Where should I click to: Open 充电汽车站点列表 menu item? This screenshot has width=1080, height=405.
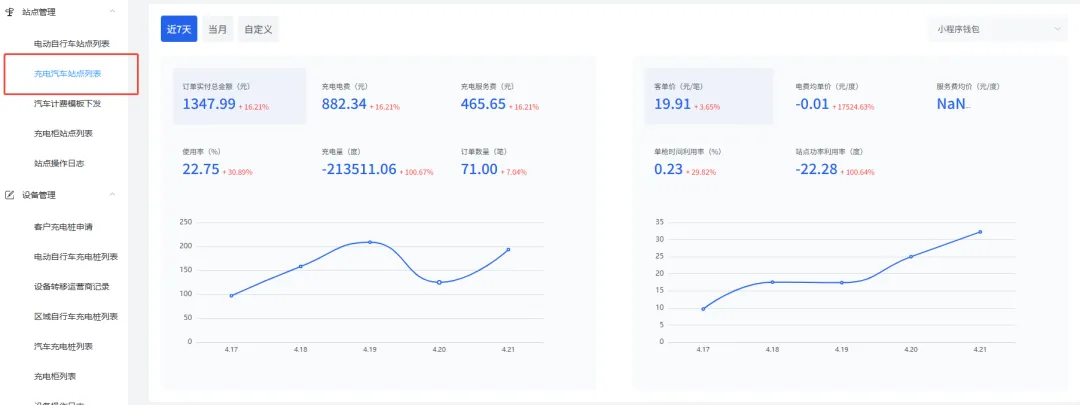tap(67, 74)
